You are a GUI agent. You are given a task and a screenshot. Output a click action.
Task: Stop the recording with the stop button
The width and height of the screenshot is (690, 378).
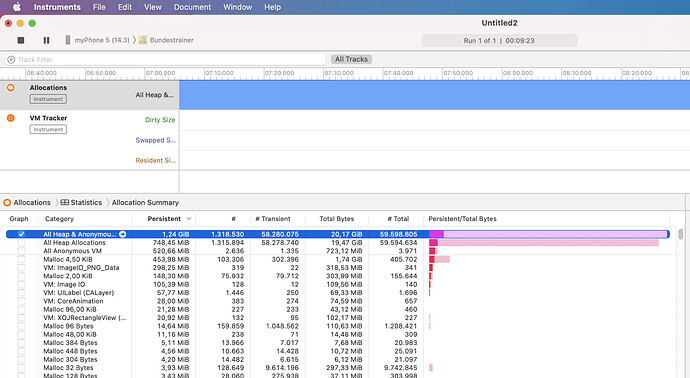coord(21,40)
